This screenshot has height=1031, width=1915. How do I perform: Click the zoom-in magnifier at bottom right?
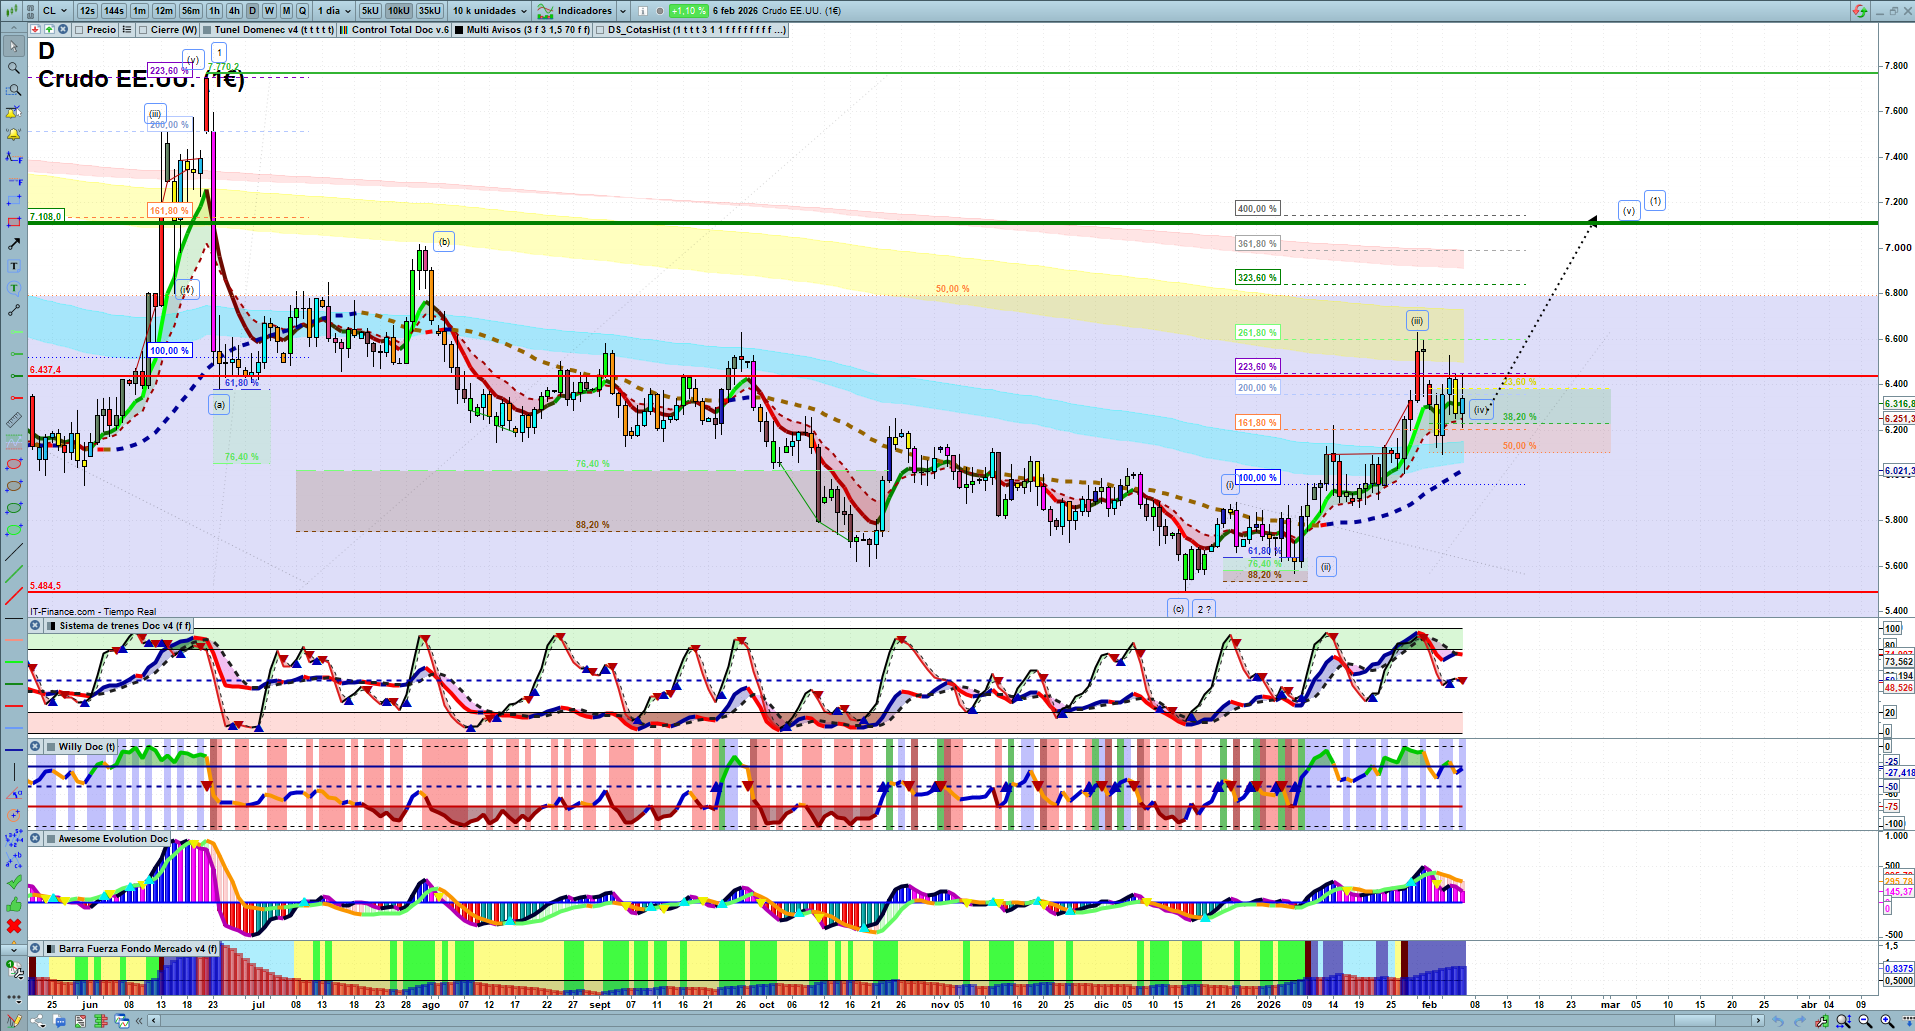[1887, 1021]
